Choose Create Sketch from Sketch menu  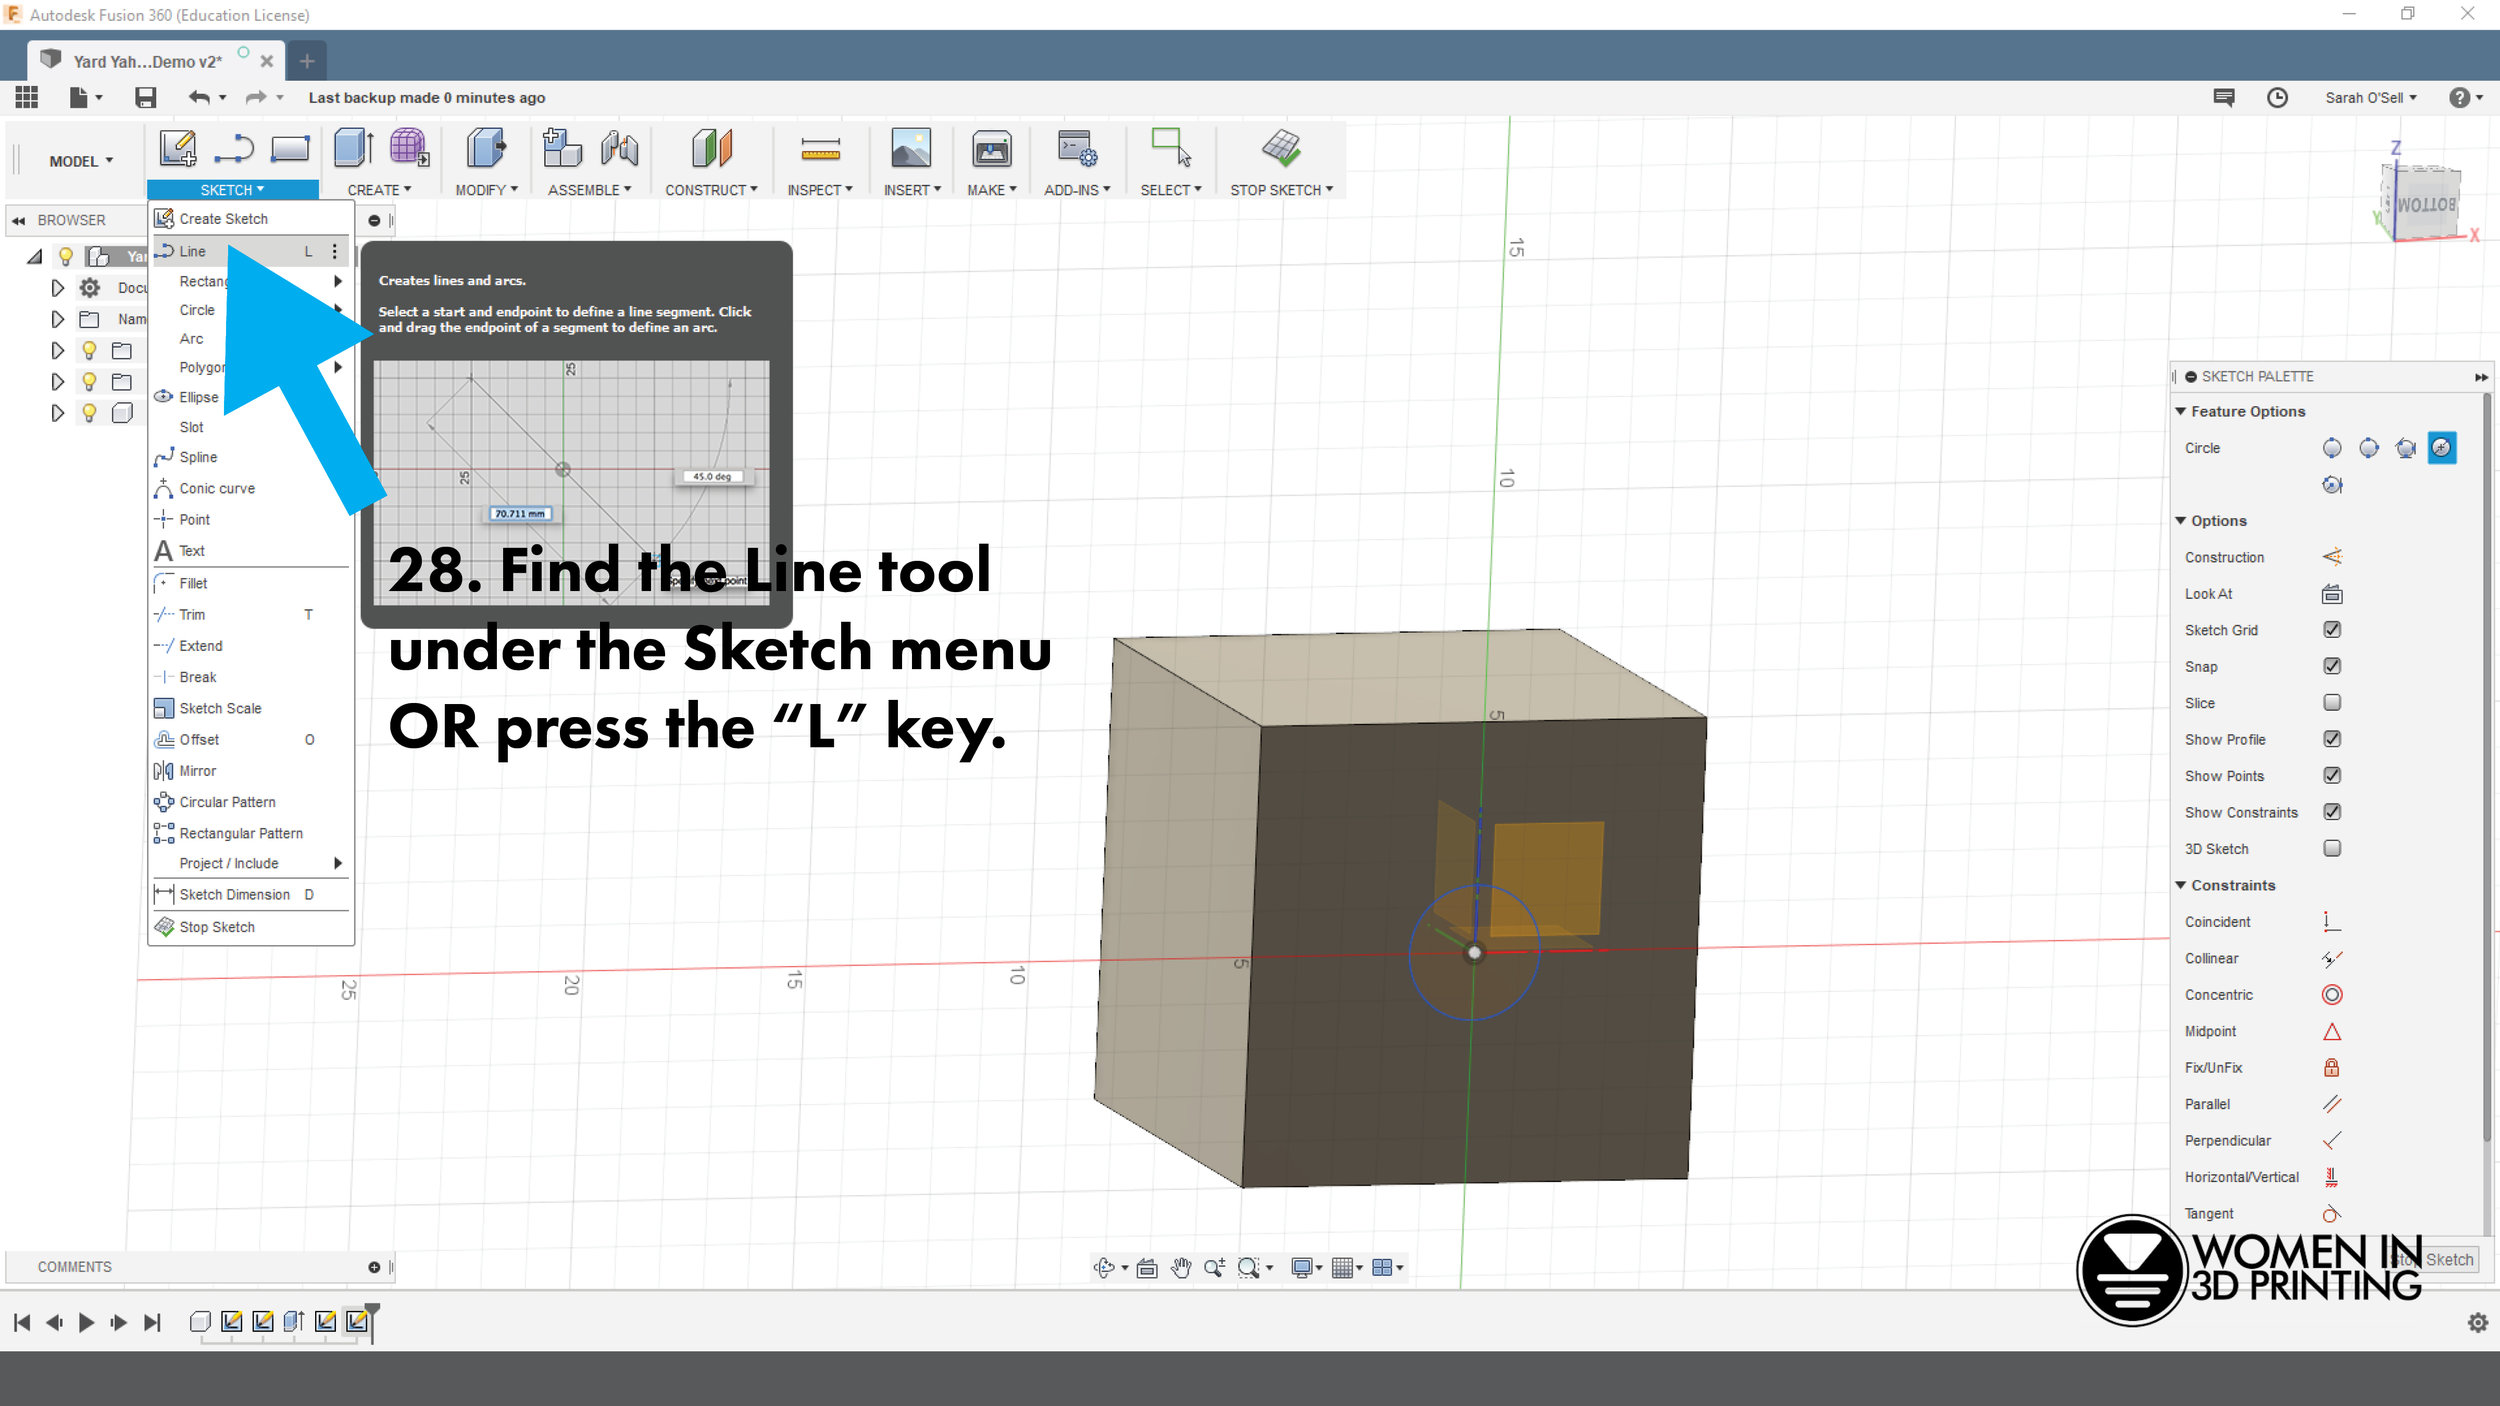pos(250,219)
